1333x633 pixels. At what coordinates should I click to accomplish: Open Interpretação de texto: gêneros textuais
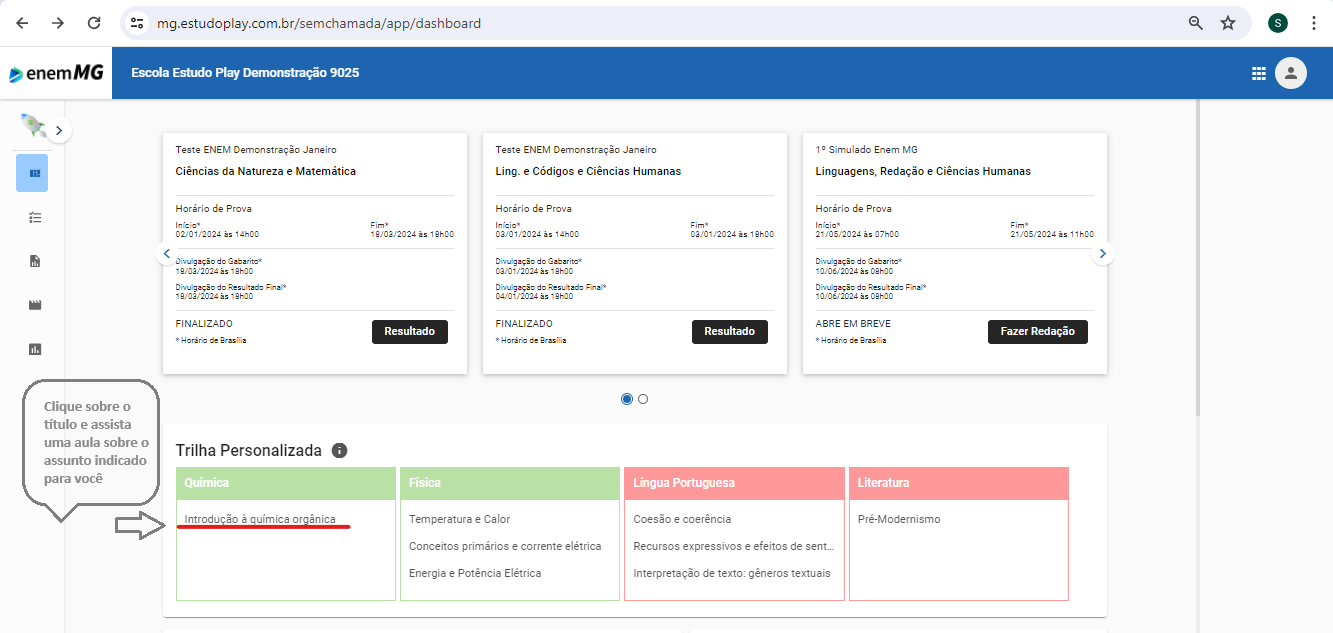[732, 573]
